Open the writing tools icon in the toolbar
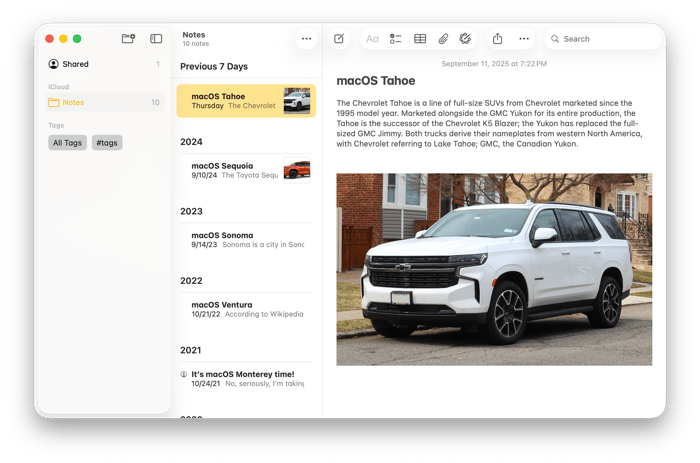This screenshot has width=700, height=463. [x=465, y=39]
